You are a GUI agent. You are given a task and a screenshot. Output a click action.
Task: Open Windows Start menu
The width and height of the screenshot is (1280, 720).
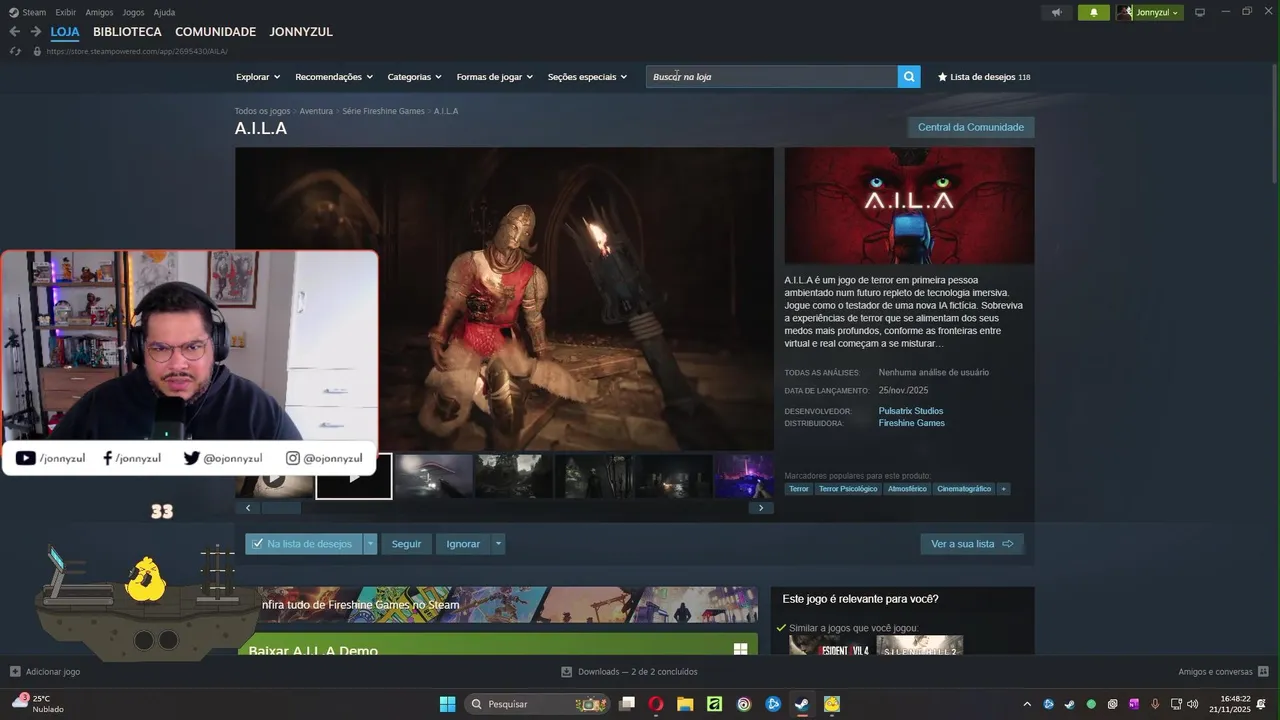[x=447, y=704]
